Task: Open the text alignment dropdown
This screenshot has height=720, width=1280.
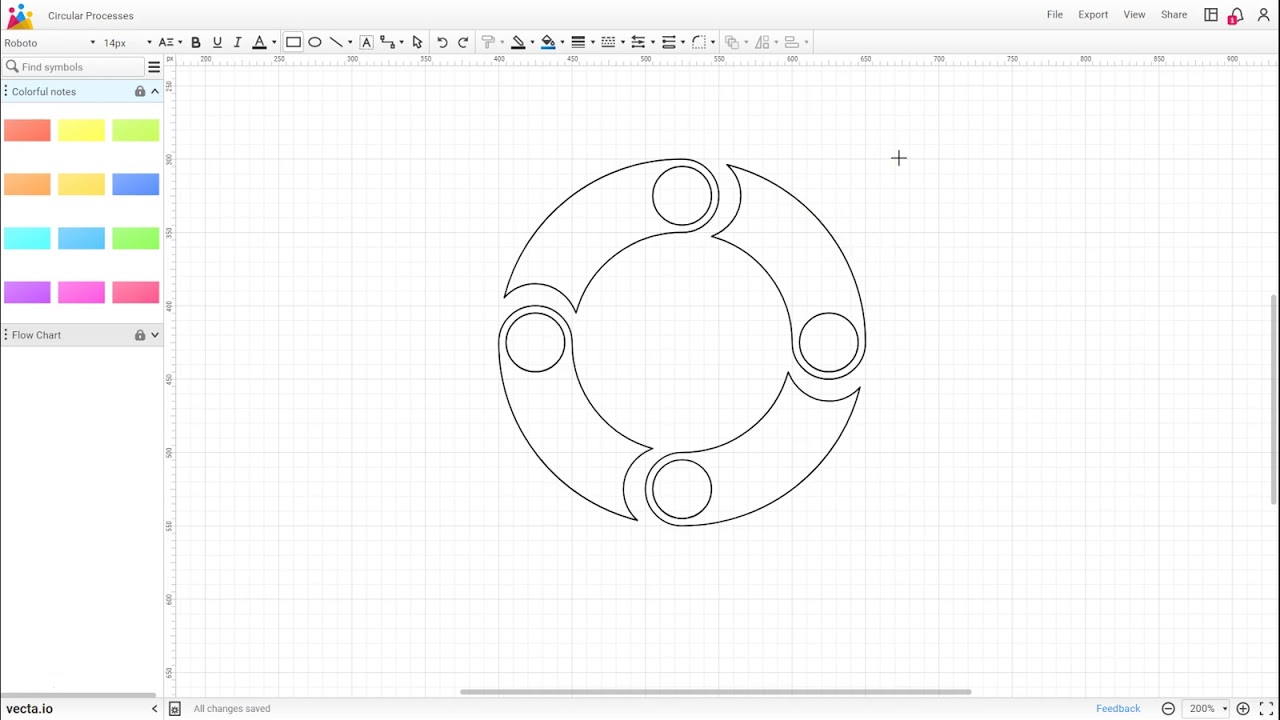Action: tap(170, 42)
